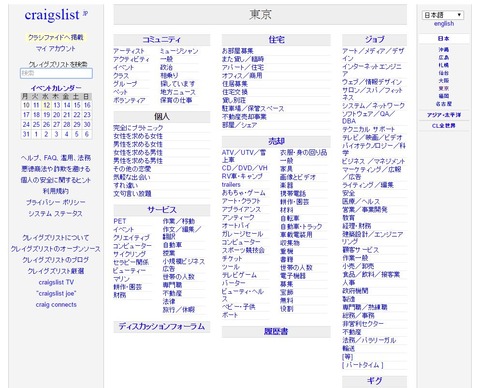Select 沖縄 in the Japan city list
Image resolution: width=480 pixels, height=388 pixels.
pyautogui.click(x=444, y=50)
